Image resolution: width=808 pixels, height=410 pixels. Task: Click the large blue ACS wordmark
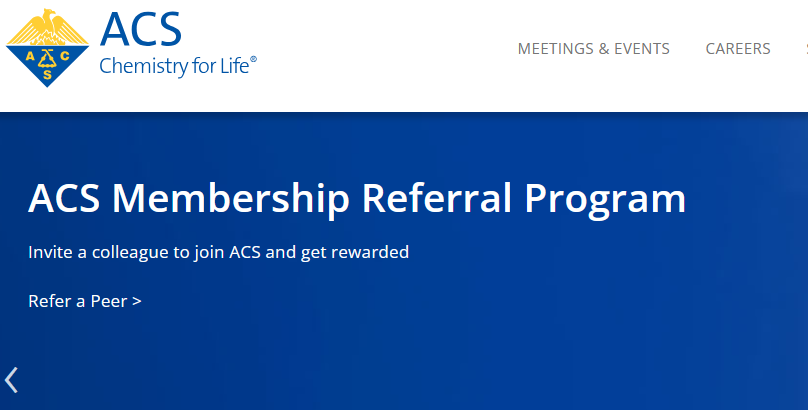[x=141, y=28]
